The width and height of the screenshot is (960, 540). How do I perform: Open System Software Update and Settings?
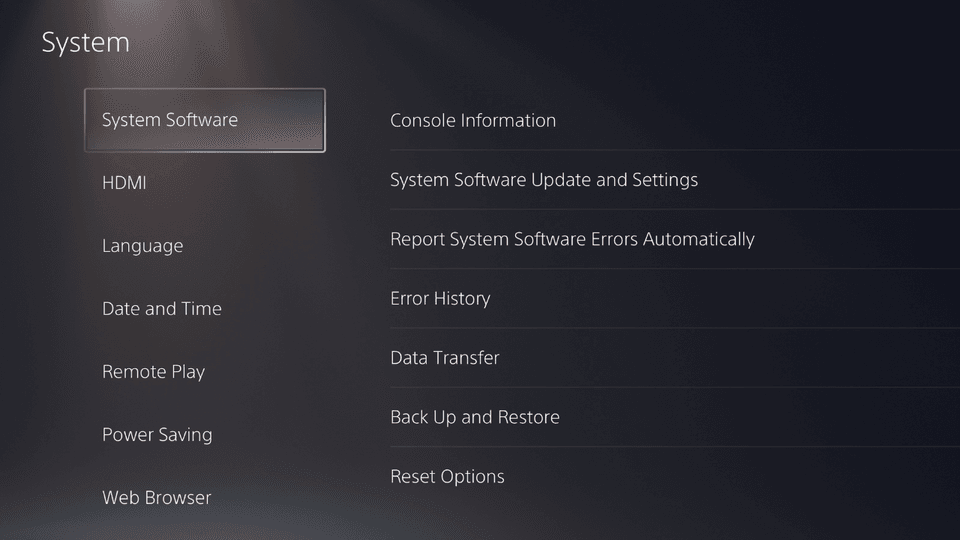[675, 180]
